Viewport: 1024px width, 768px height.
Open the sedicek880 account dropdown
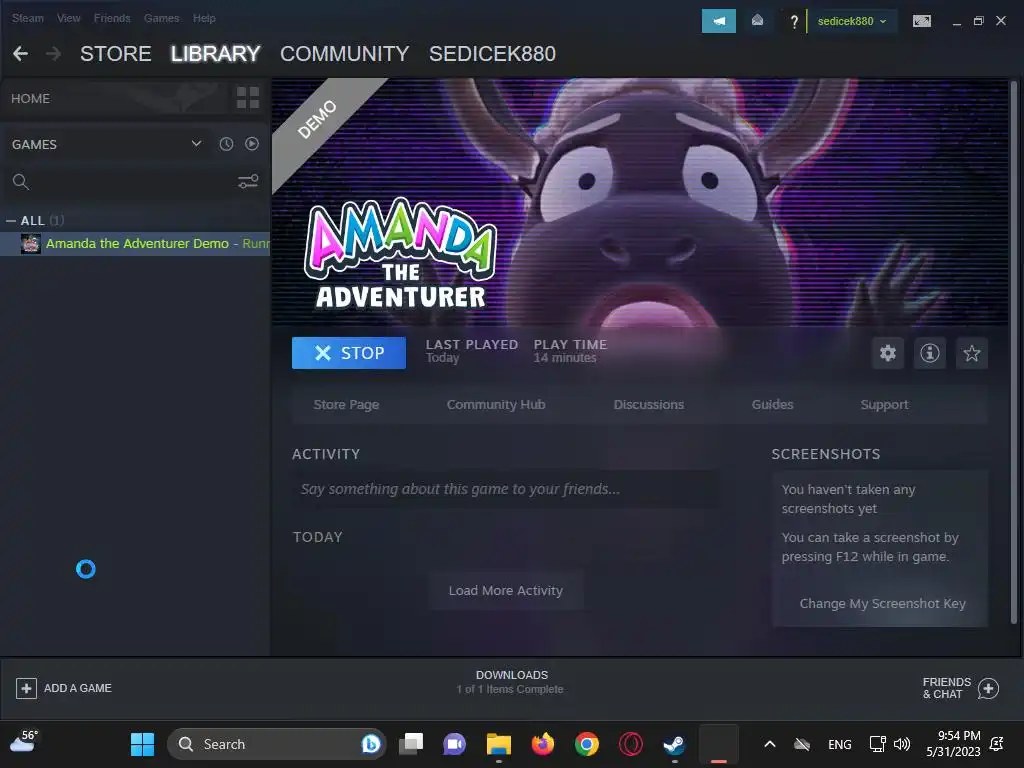852,21
